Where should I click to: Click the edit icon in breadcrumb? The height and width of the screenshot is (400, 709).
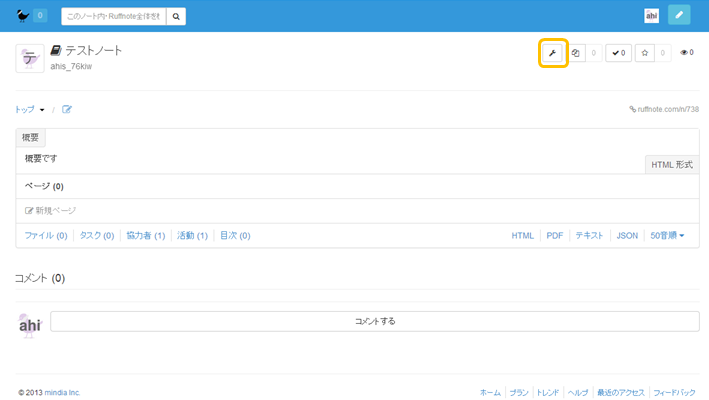67,110
